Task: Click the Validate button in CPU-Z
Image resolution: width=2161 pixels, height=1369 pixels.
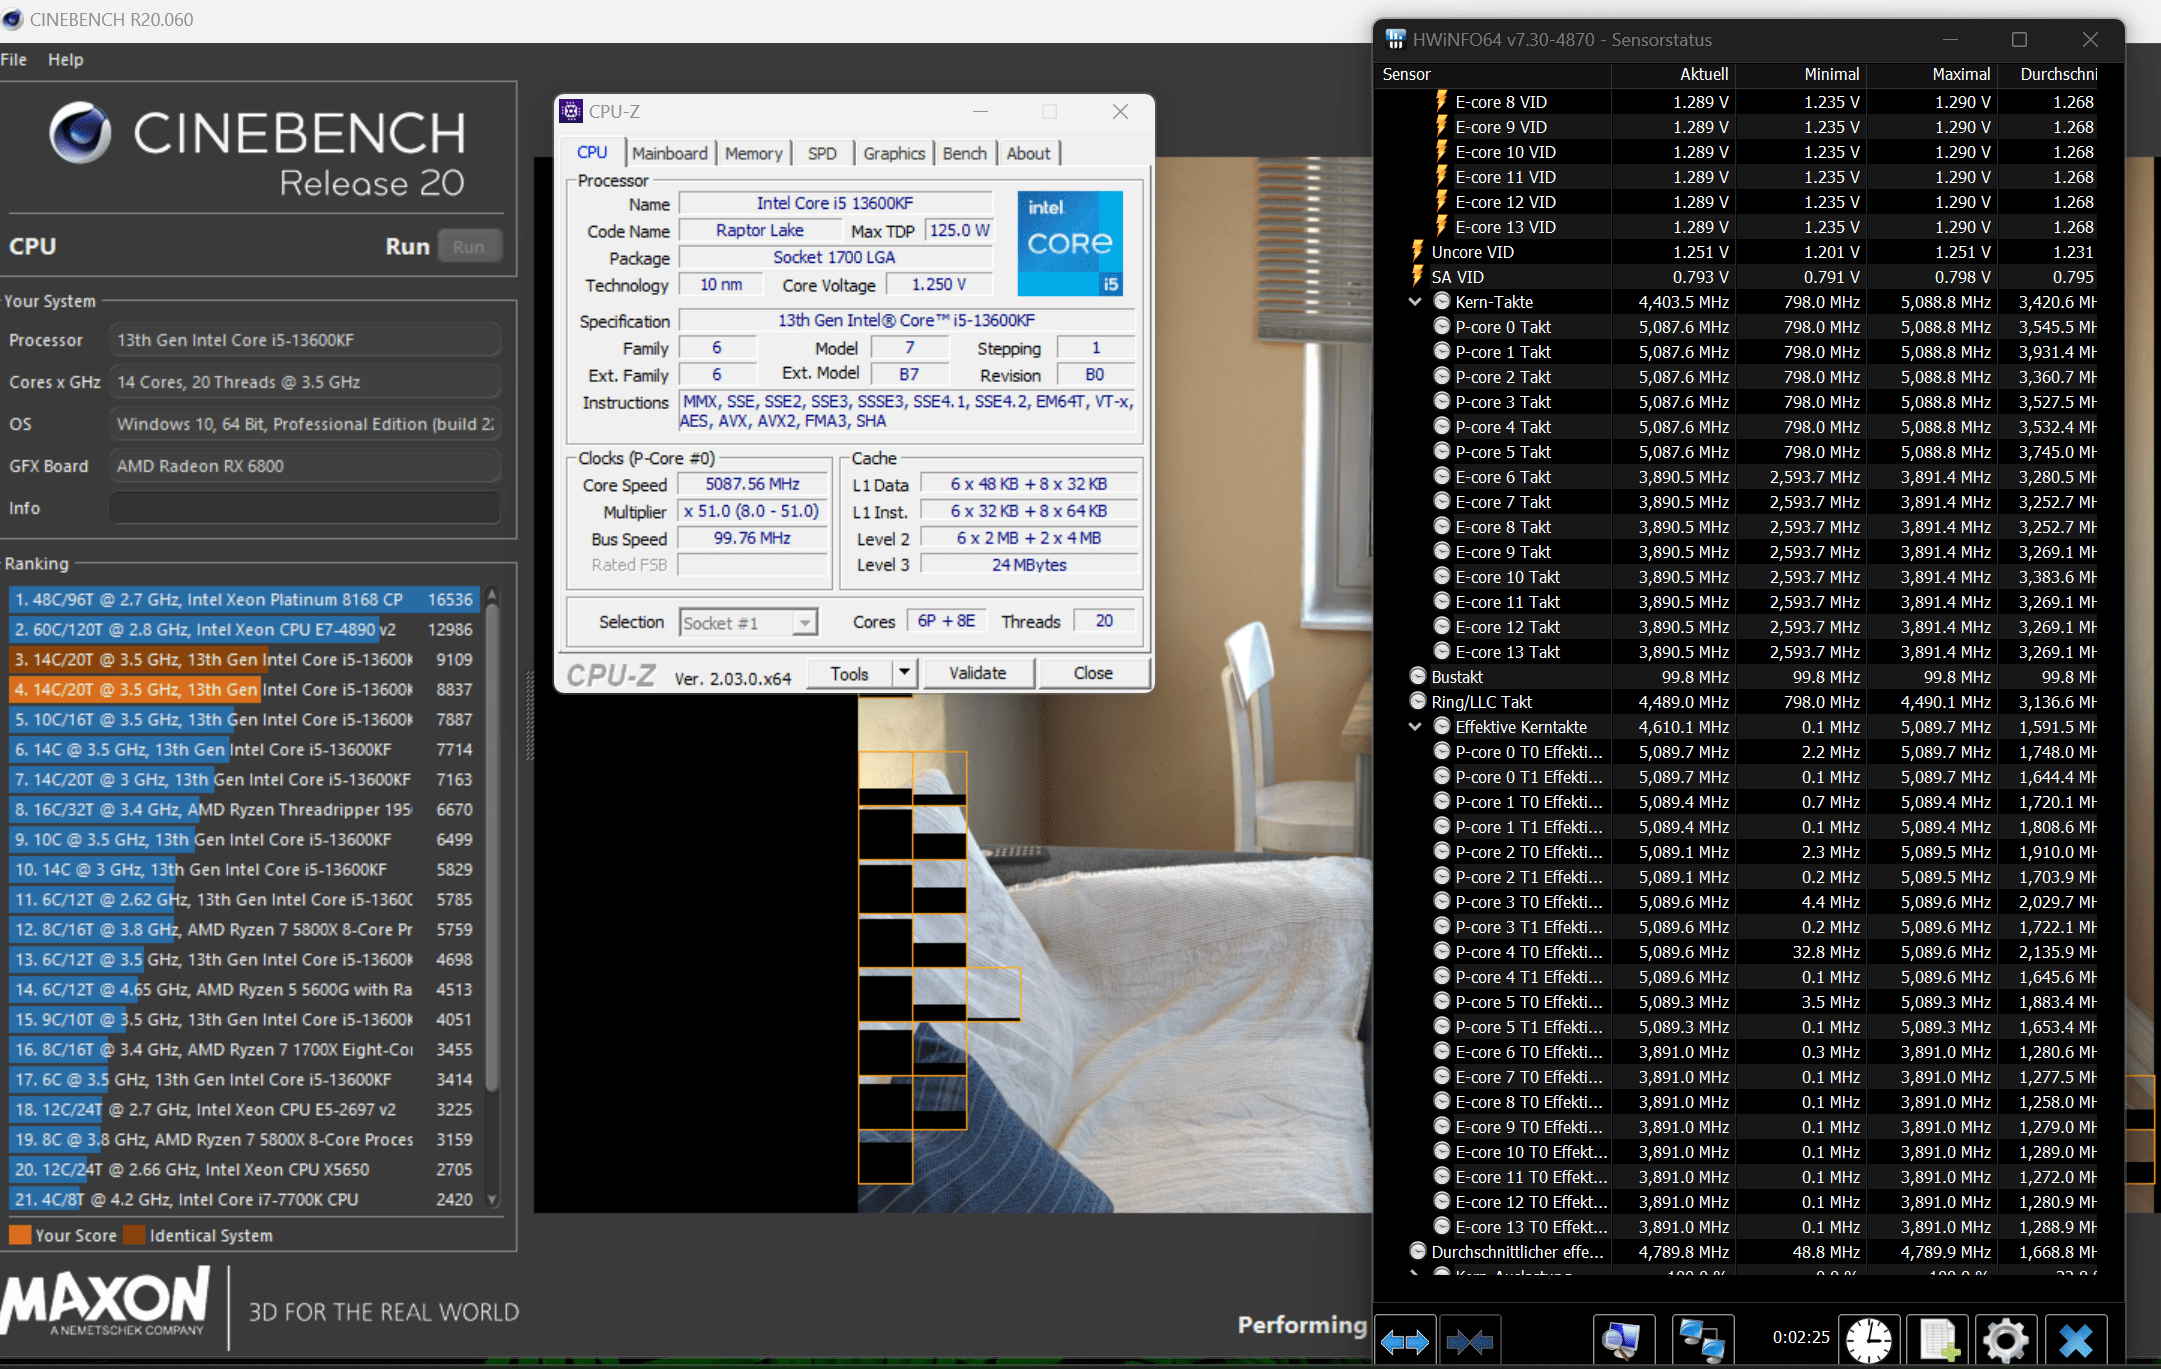Action: tap(977, 673)
